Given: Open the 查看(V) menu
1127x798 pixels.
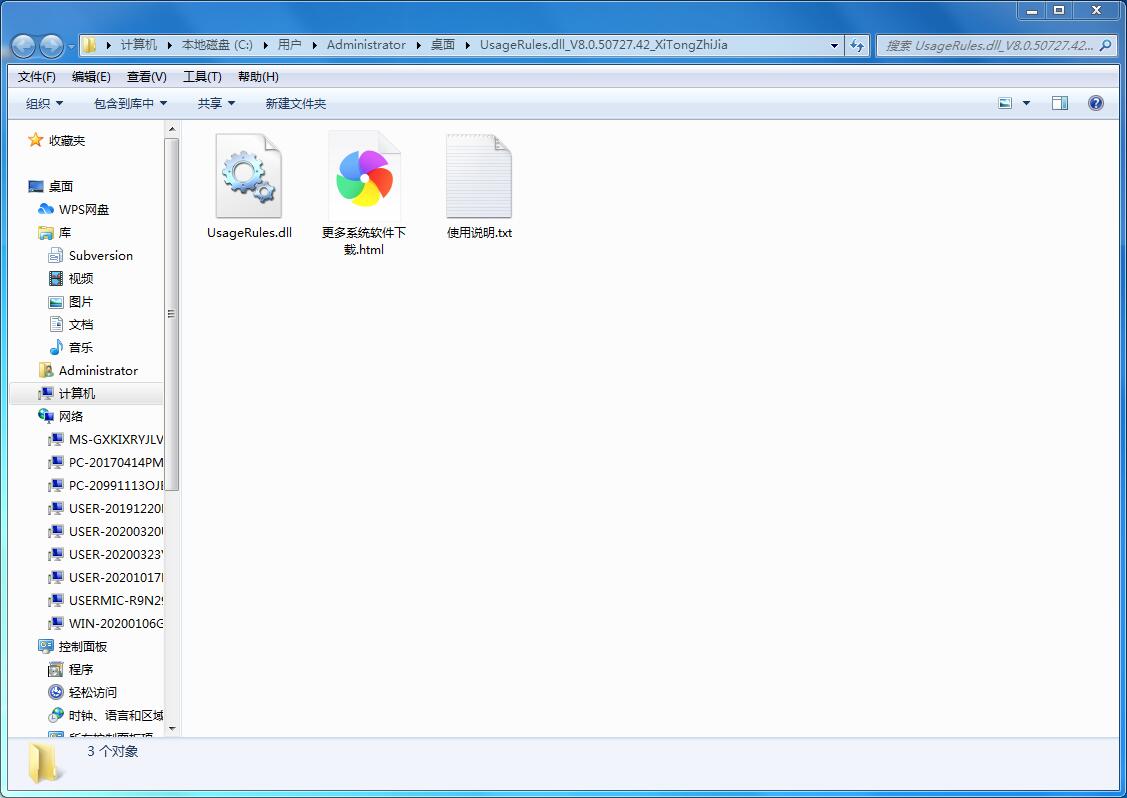Looking at the screenshot, I should (147, 76).
